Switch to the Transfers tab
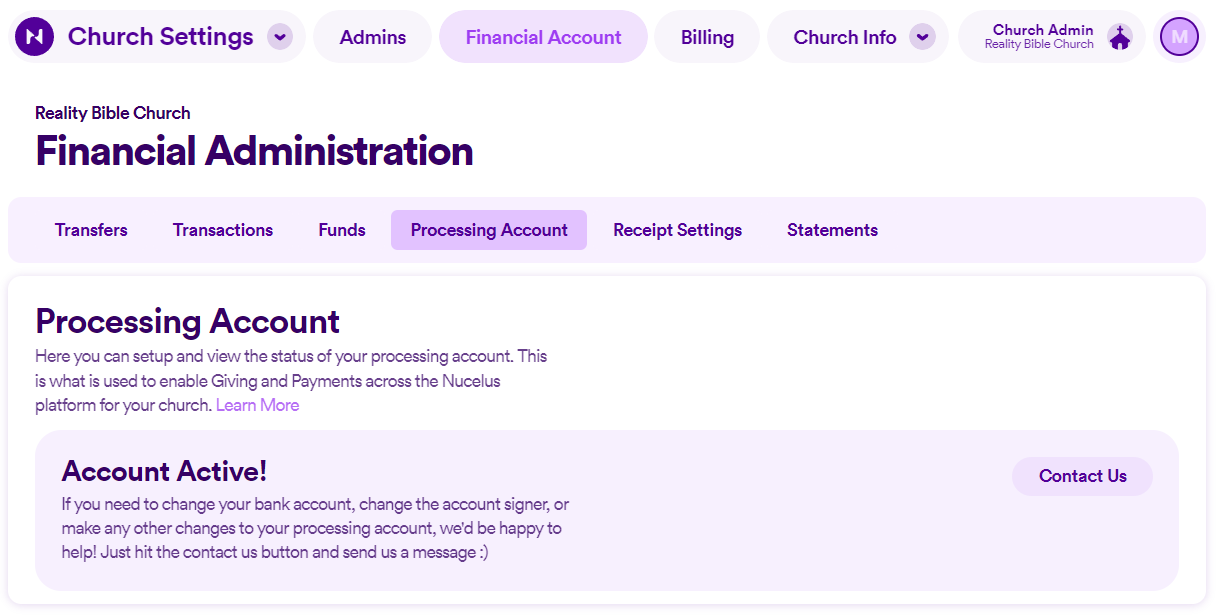The width and height of the screenshot is (1216, 615). click(90, 229)
